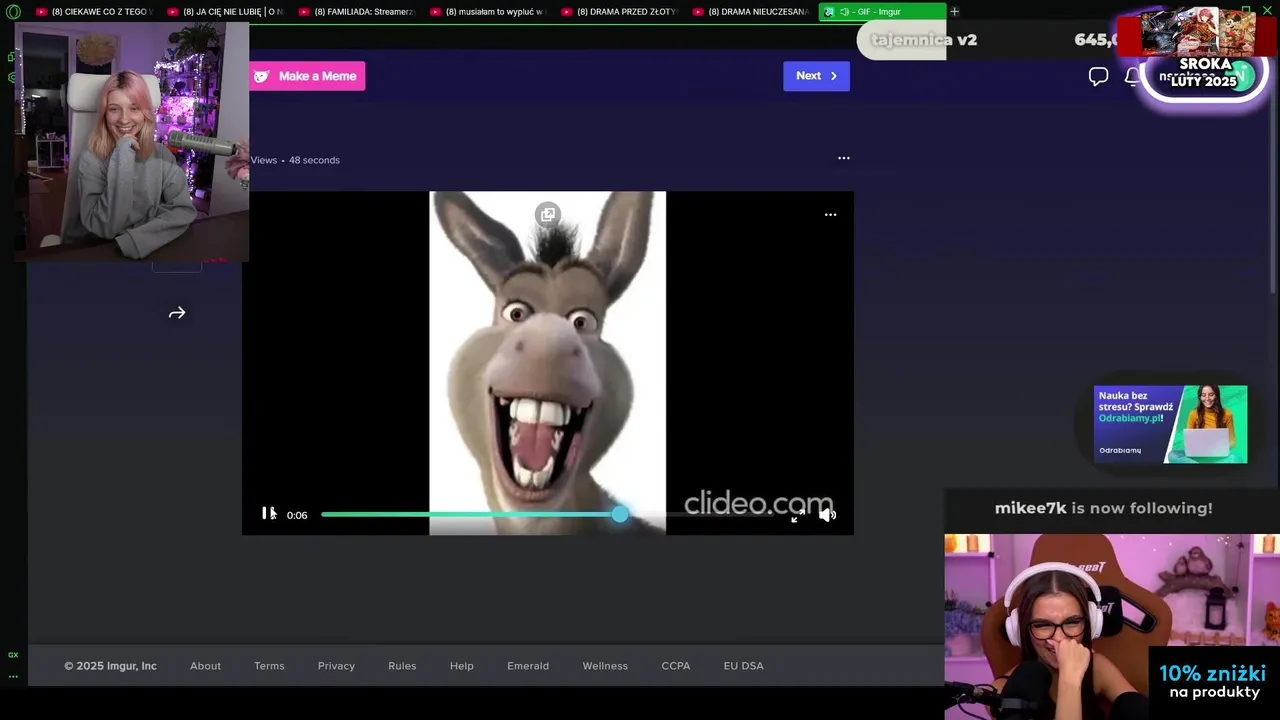Click the open-in-new-window icon atop the video
The image size is (1280, 720).
547,214
